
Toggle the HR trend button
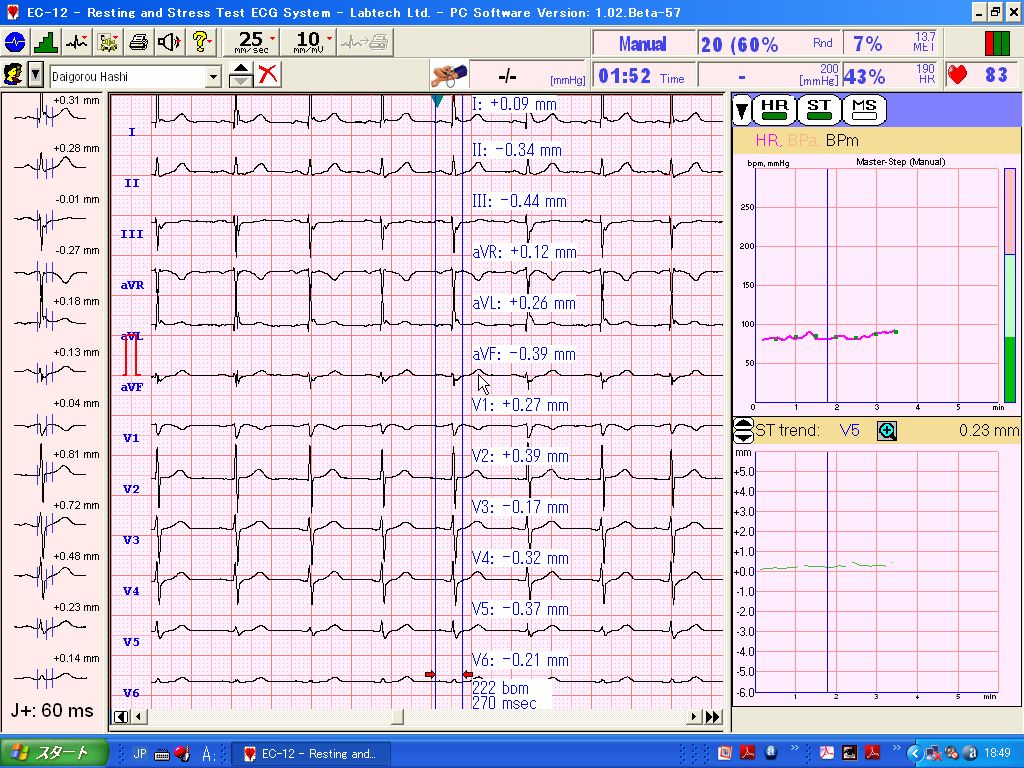[x=775, y=110]
